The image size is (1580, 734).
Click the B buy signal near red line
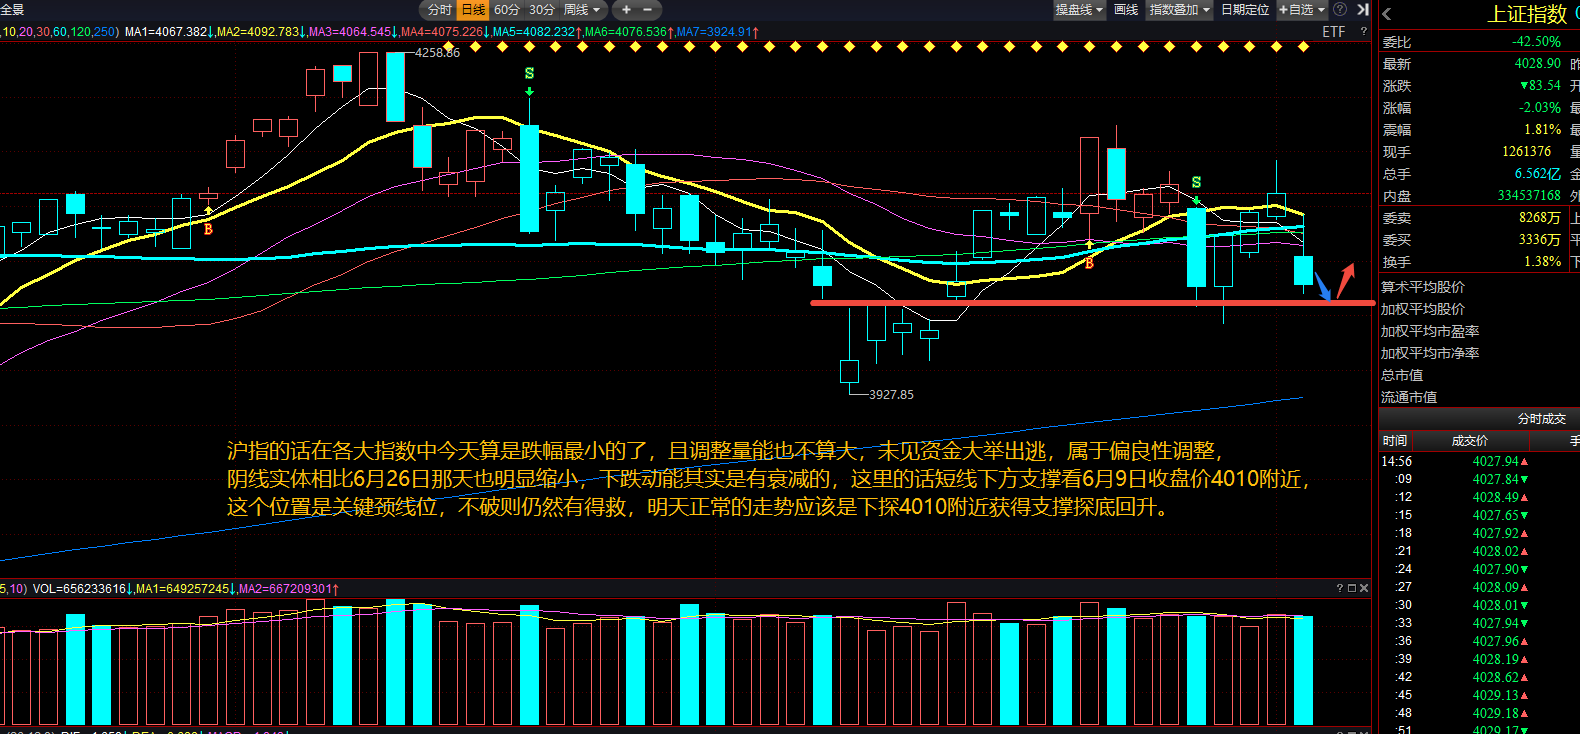1089,264
